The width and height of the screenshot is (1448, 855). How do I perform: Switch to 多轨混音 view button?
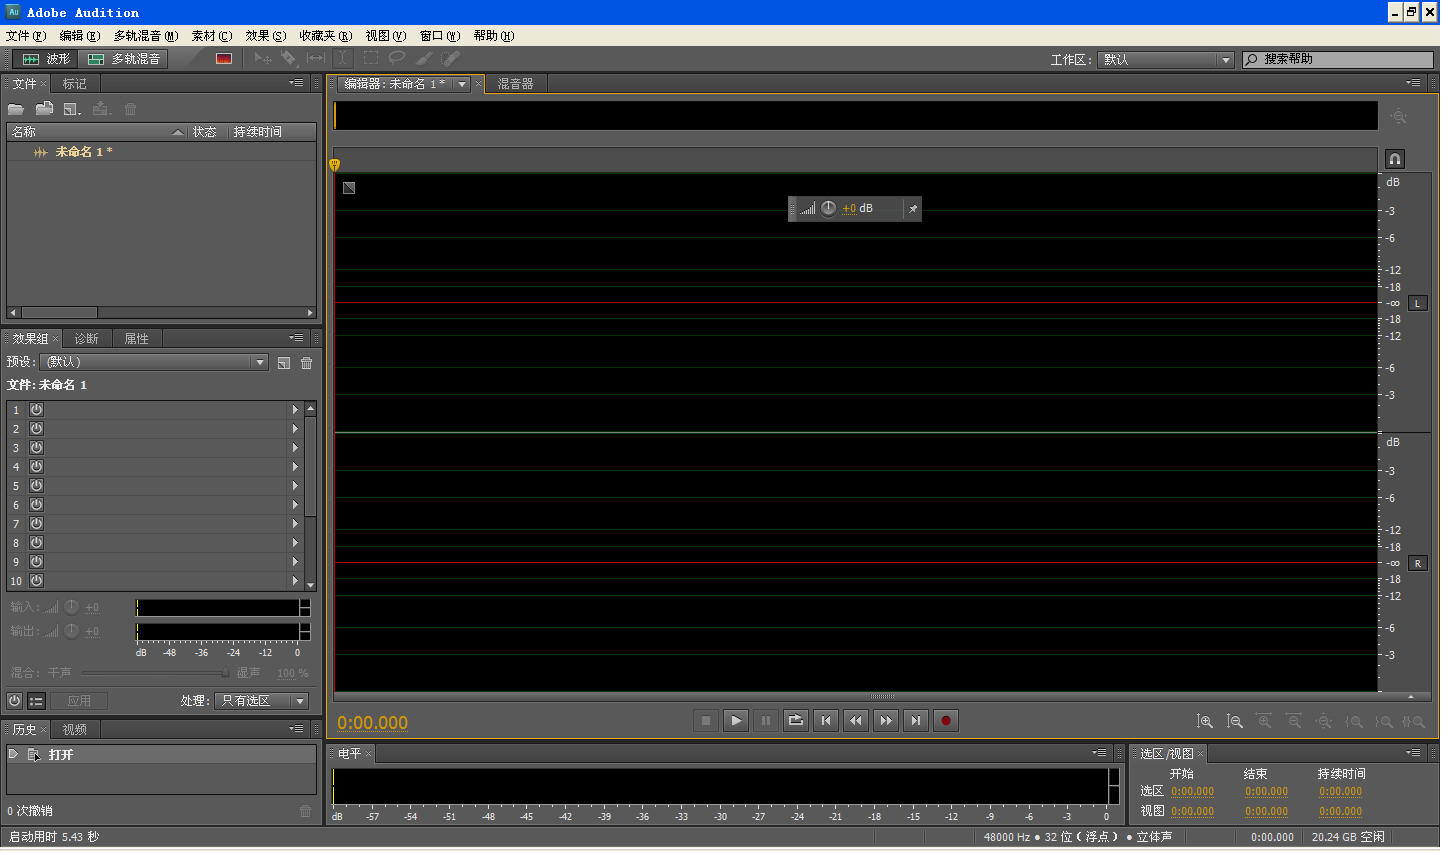pos(123,59)
